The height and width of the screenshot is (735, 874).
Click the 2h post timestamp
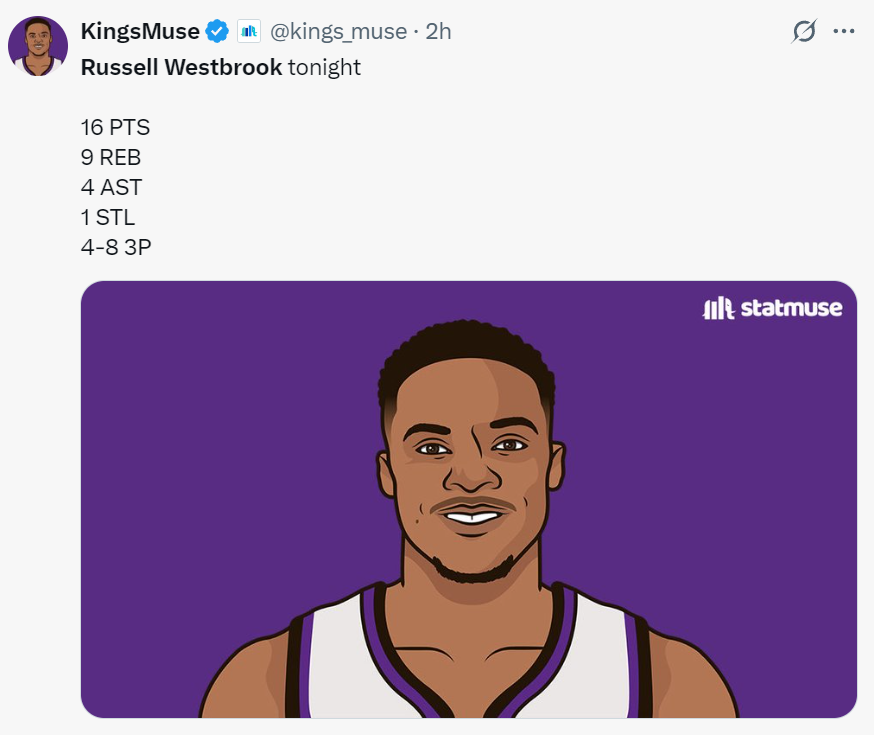[x=438, y=32]
